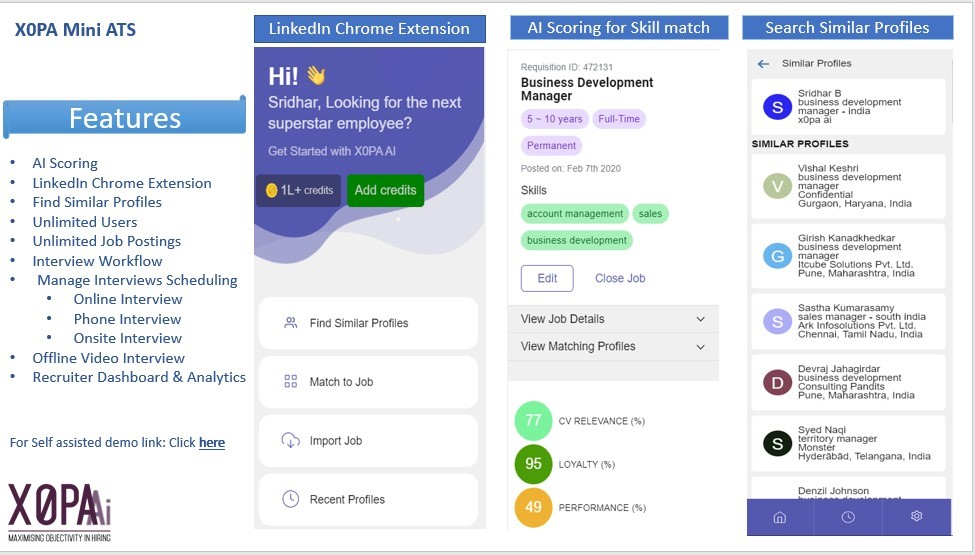Open the self assisted demo 'here' link
The width and height of the screenshot is (975, 555).
tap(212, 442)
